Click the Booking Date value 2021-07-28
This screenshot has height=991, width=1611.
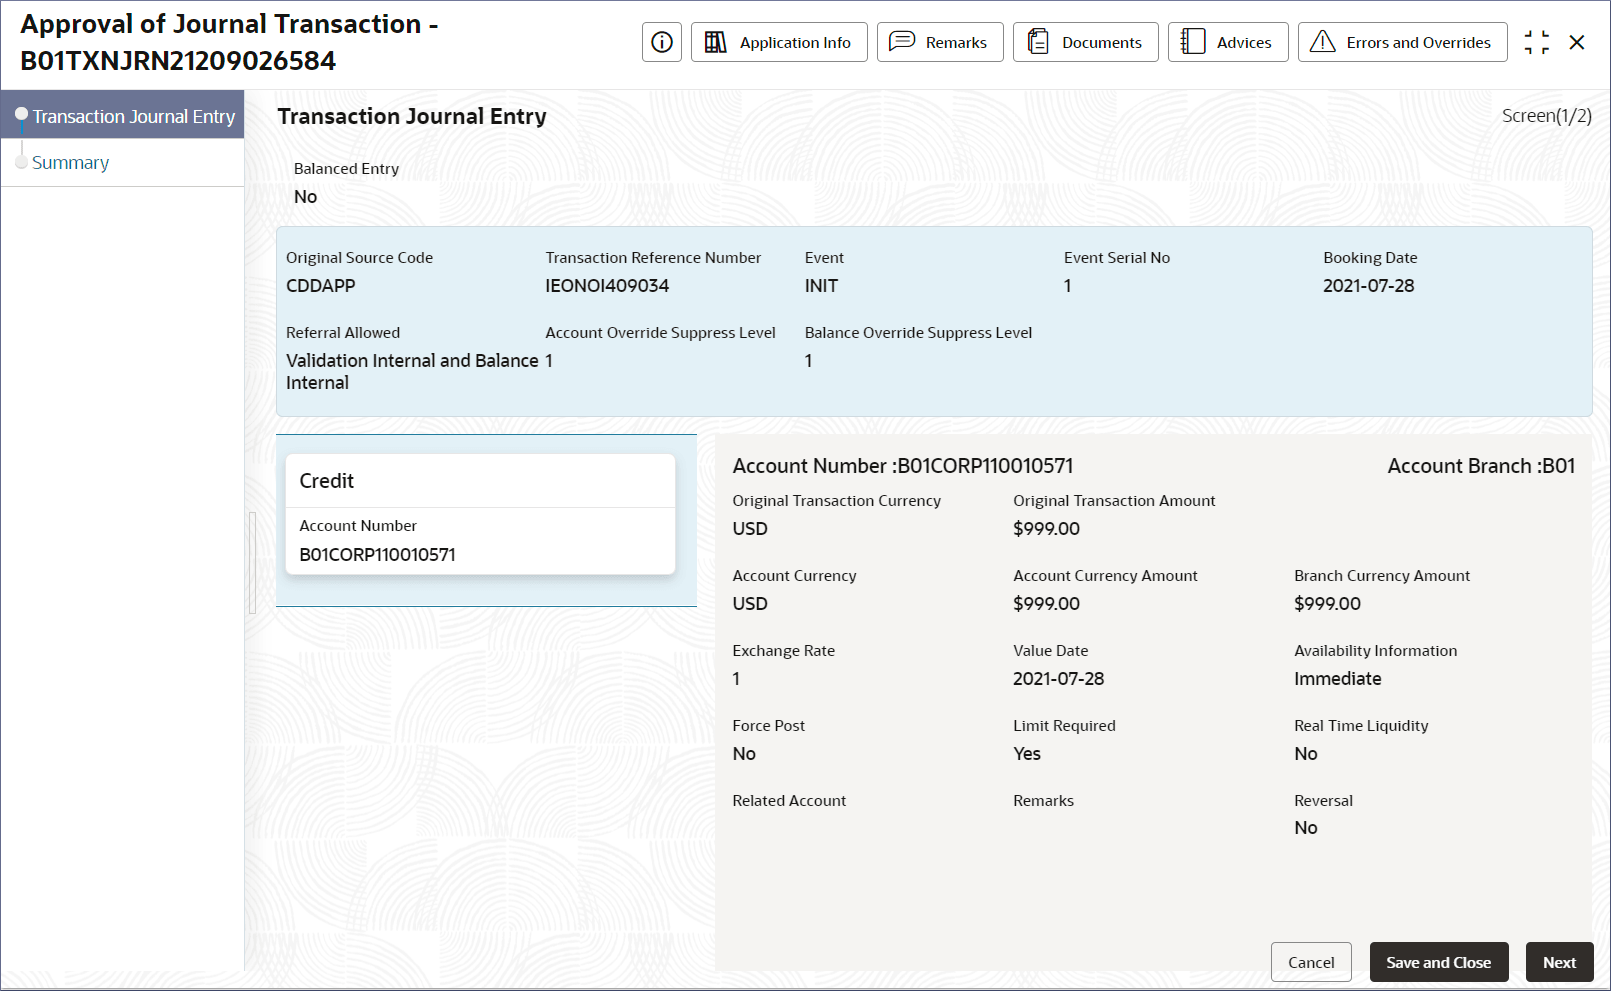click(1368, 286)
